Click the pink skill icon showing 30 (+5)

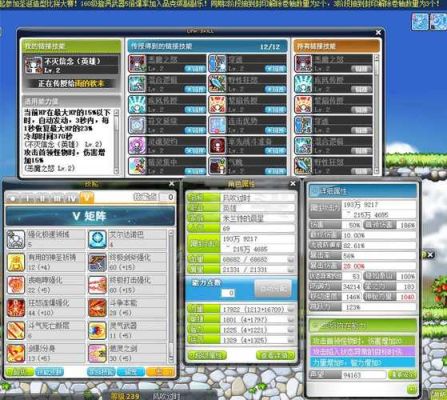pyautogui.click(x=97, y=353)
